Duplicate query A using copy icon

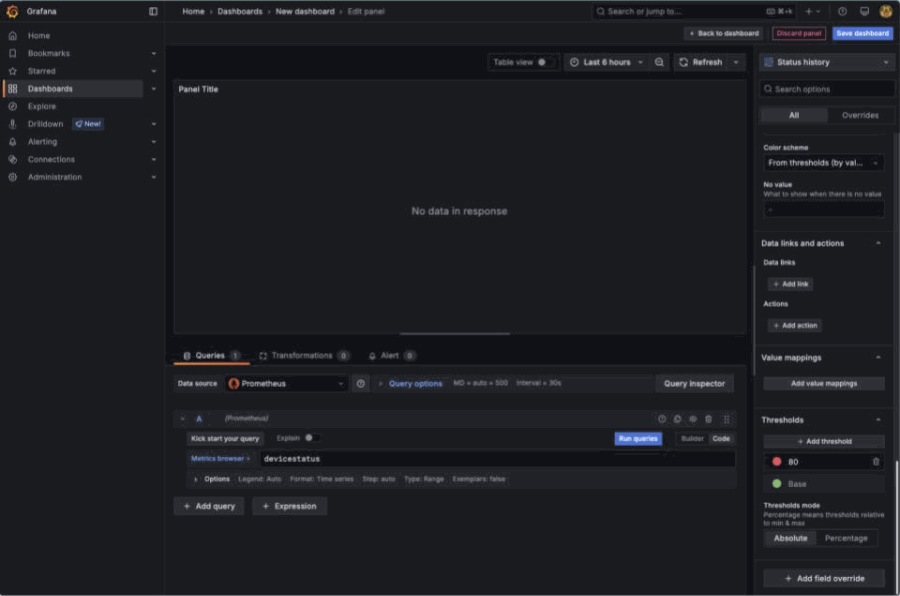[x=677, y=419]
